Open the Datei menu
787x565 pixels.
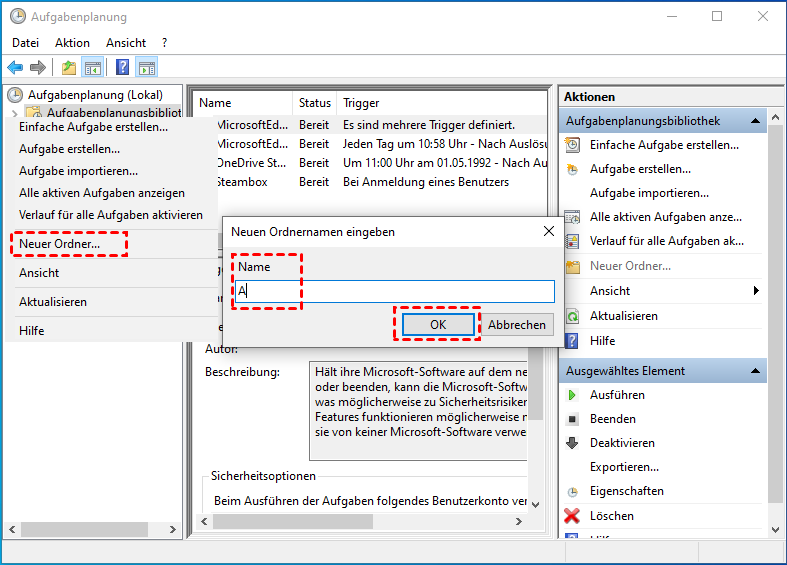[x=26, y=43]
